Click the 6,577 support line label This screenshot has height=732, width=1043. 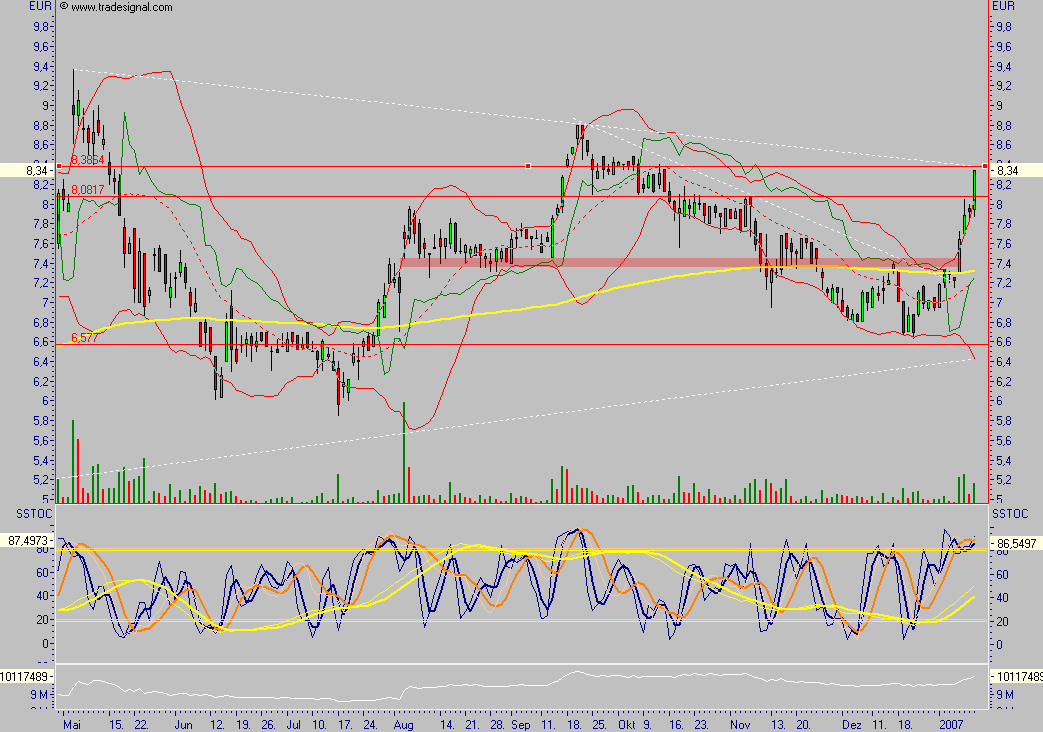84,337
